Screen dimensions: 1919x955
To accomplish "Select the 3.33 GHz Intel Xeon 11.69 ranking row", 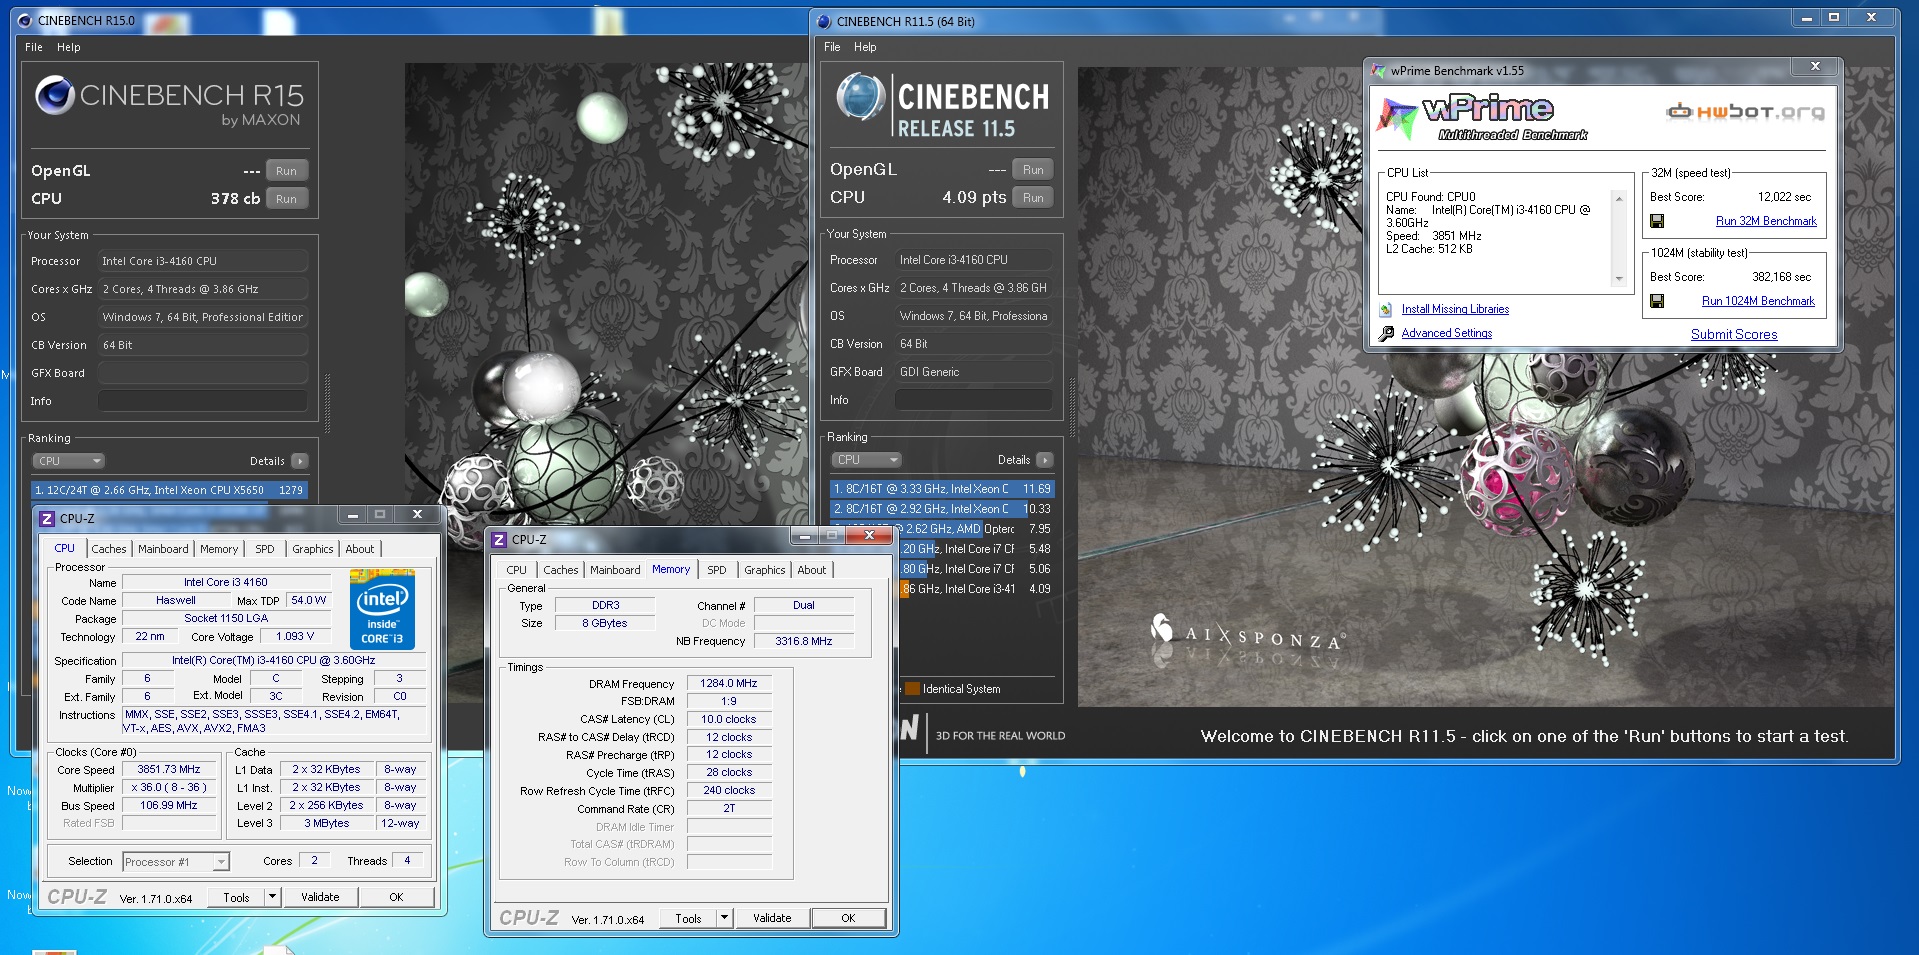I will point(942,489).
